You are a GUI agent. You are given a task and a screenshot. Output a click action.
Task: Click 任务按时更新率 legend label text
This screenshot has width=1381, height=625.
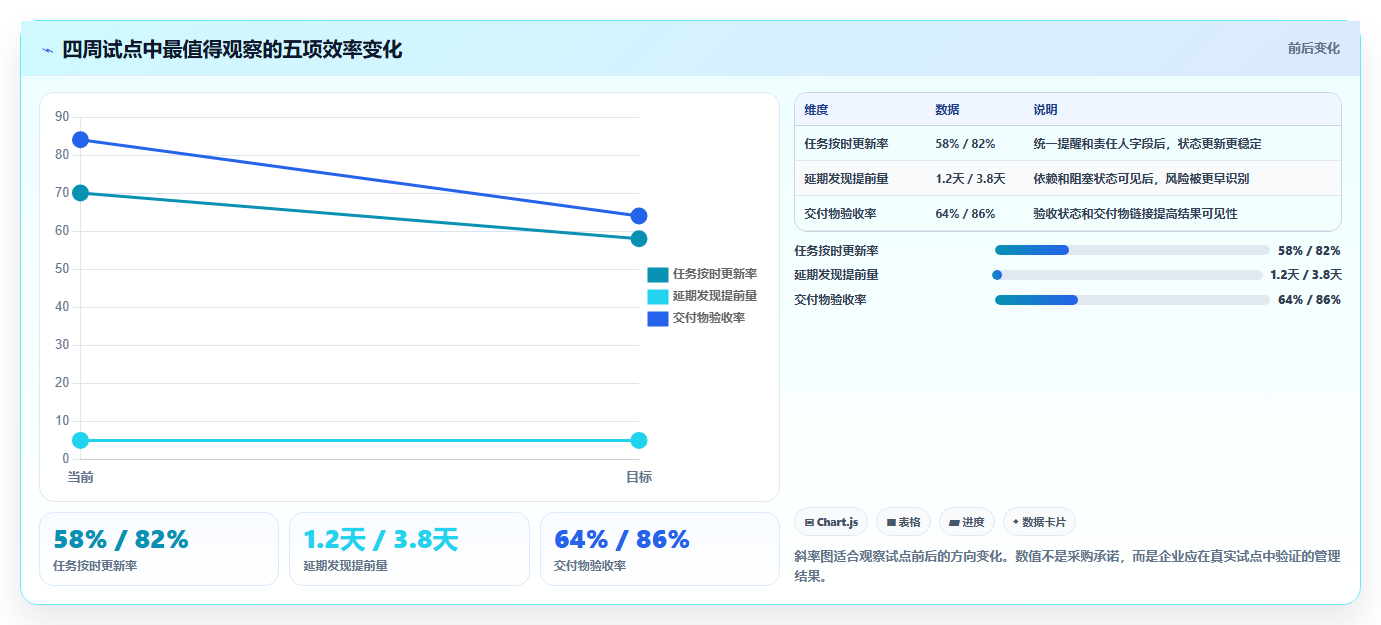715,274
